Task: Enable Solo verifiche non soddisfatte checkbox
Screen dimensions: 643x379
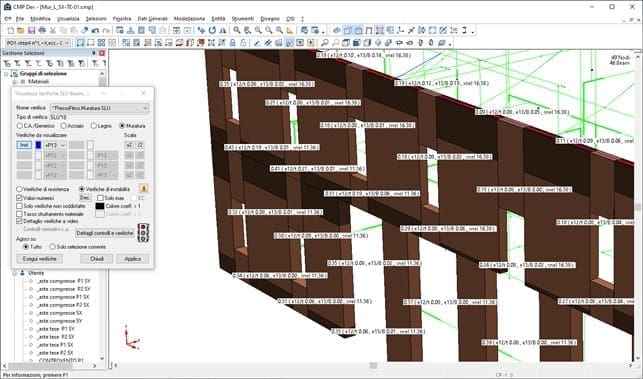Action: (19, 206)
